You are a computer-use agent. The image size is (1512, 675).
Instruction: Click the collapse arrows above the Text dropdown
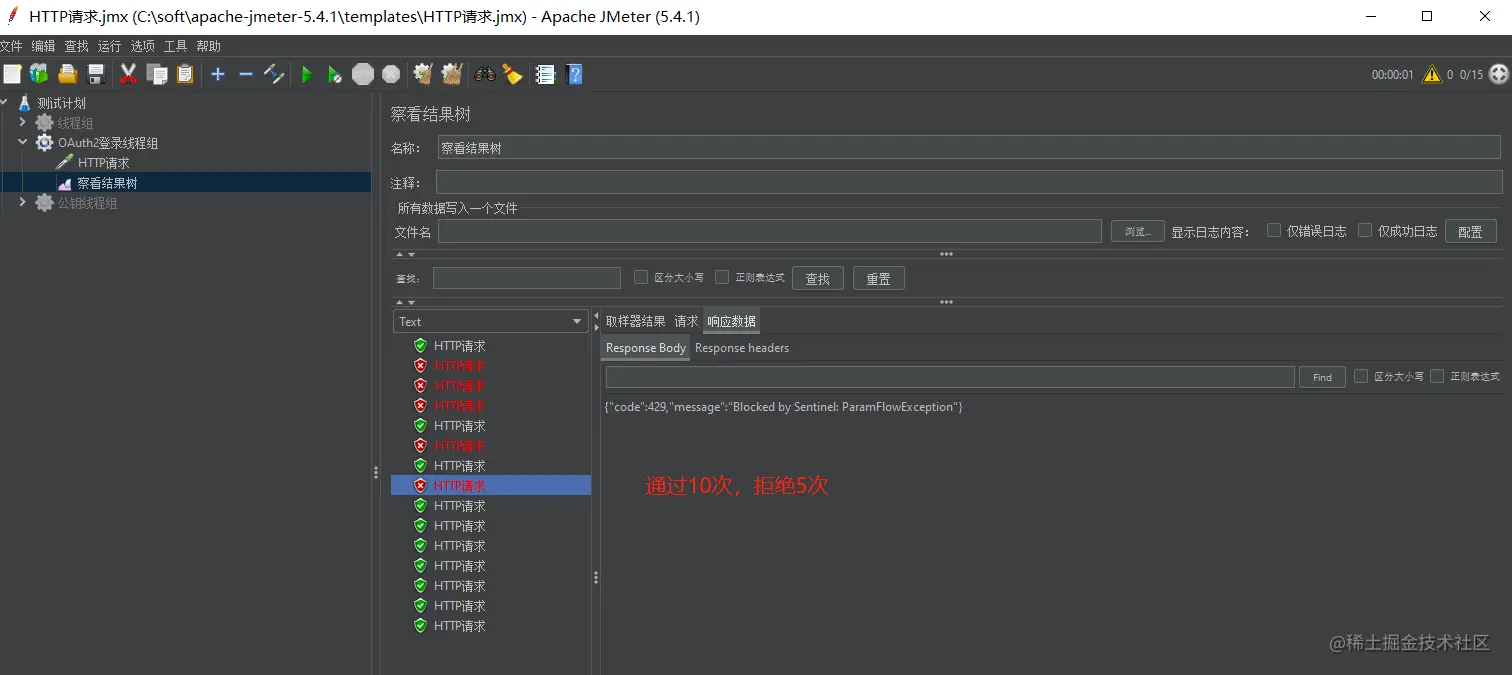(405, 302)
